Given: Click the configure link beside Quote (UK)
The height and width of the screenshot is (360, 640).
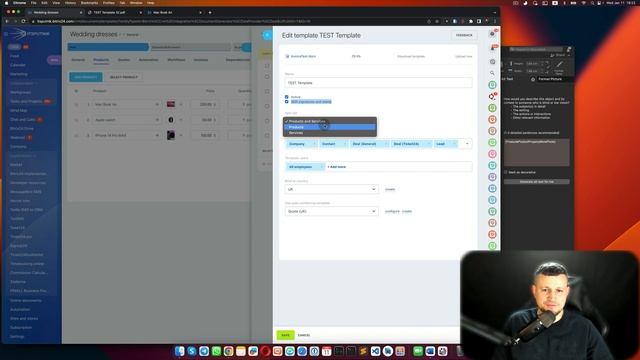Looking at the screenshot, I should coord(392,211).
